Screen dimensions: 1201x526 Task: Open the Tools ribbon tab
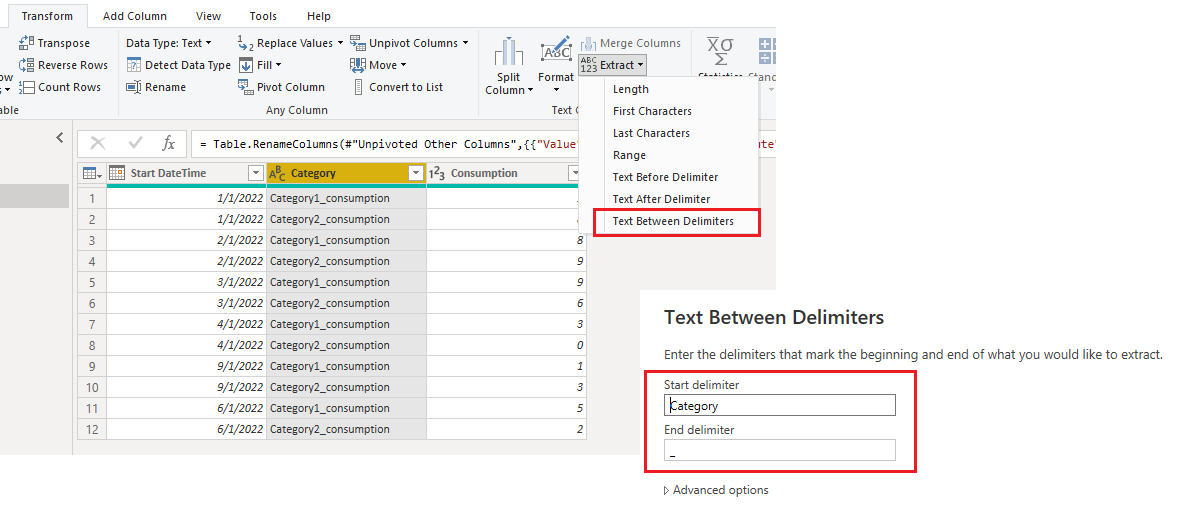pyautogui.click(x=263, y=16)
